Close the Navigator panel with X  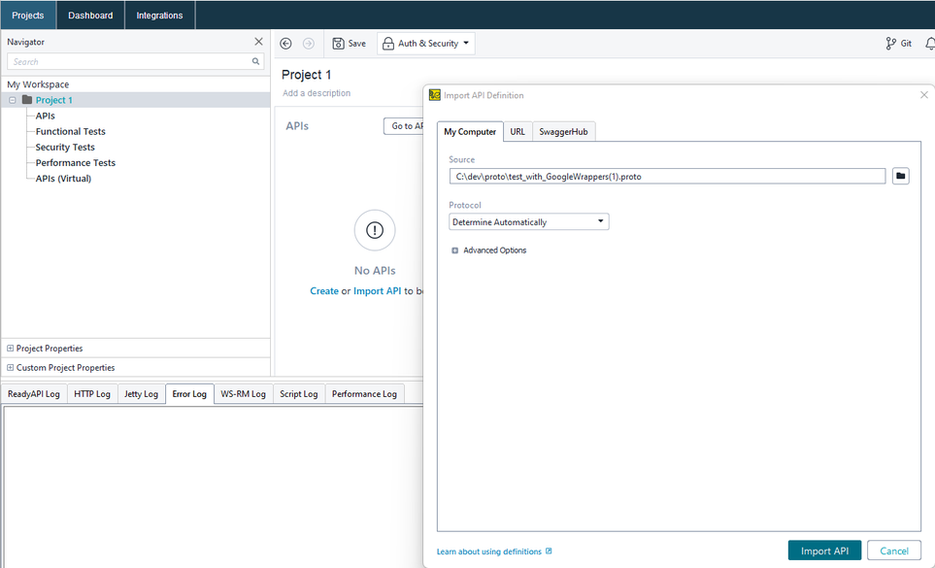pyautogui.click(x=259, y=42)
